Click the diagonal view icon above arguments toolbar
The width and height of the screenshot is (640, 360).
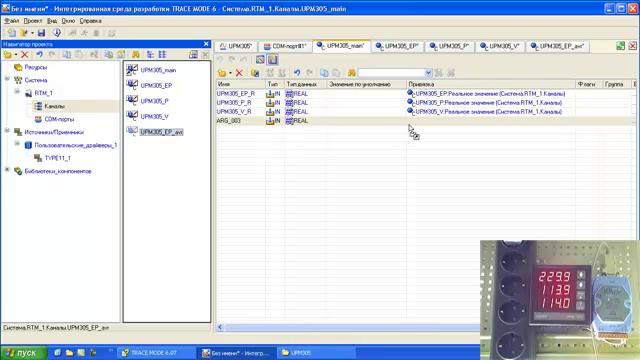(260, 60)
